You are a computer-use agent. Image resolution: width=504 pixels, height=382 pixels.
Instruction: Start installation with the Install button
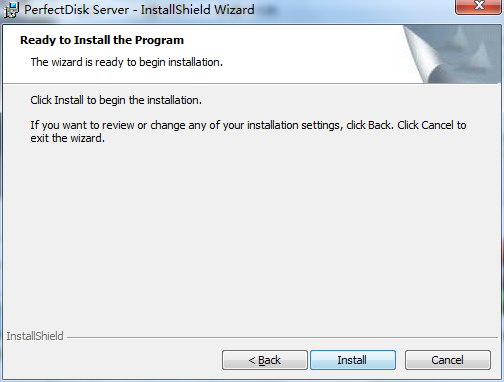[353, 360]
